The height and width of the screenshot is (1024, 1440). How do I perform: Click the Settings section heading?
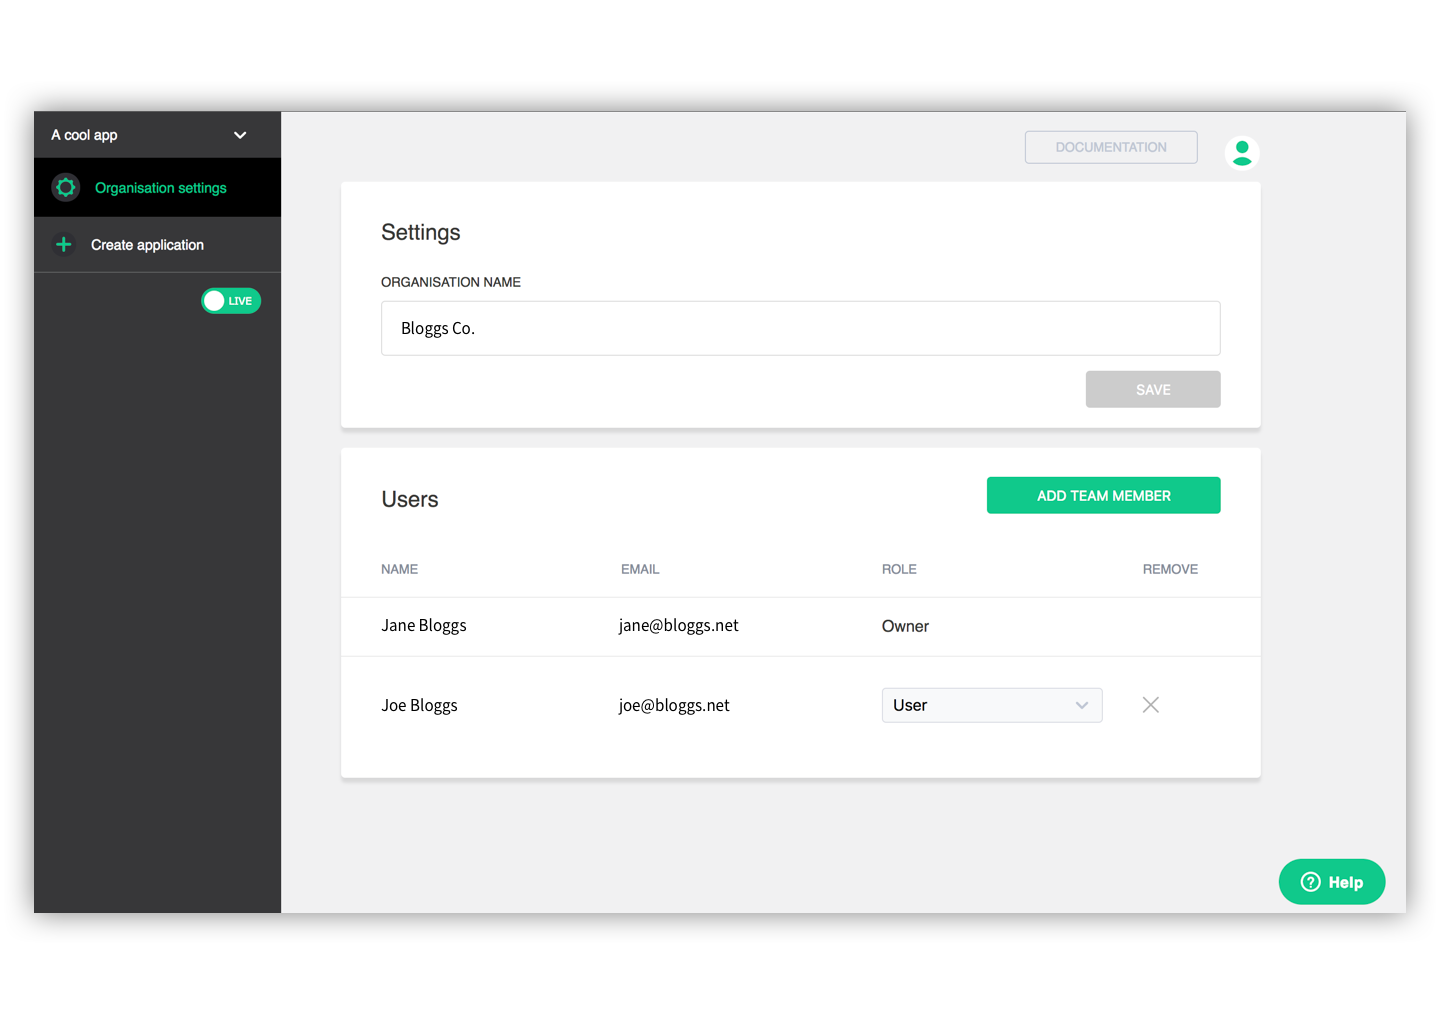point(421,232)
